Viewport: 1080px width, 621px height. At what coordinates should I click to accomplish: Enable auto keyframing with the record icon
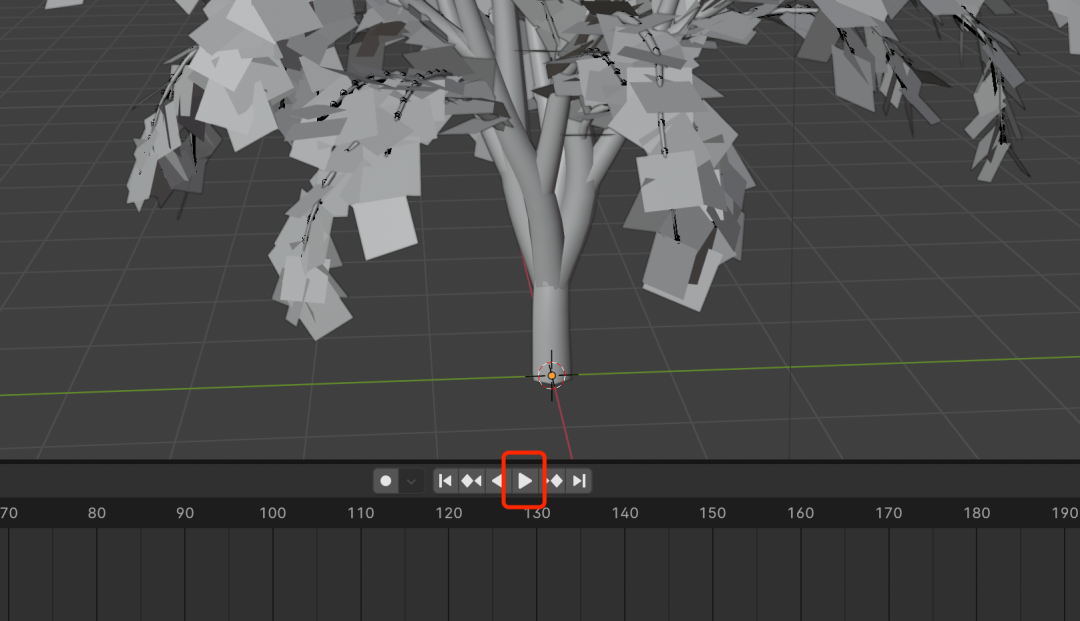point(388,481)
